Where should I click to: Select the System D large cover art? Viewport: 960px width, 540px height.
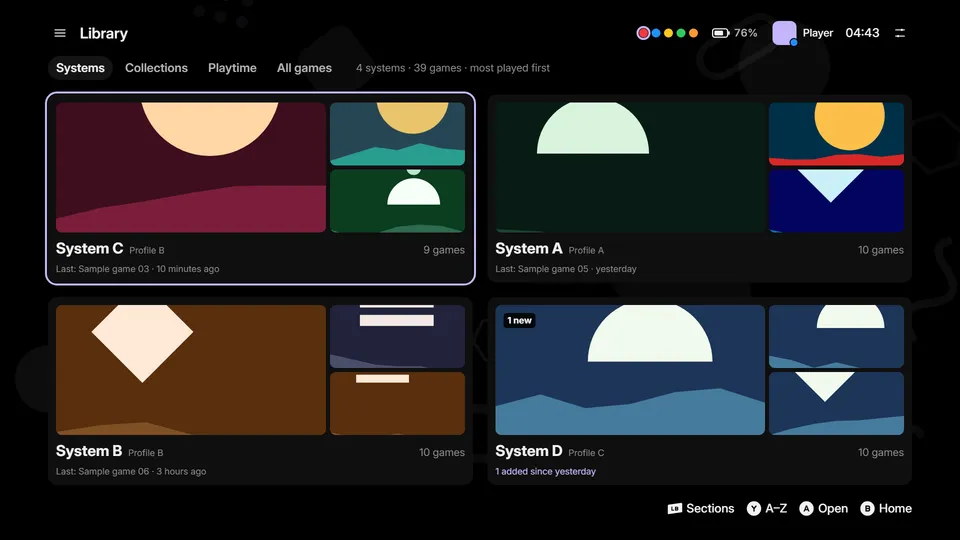[630, 370]
